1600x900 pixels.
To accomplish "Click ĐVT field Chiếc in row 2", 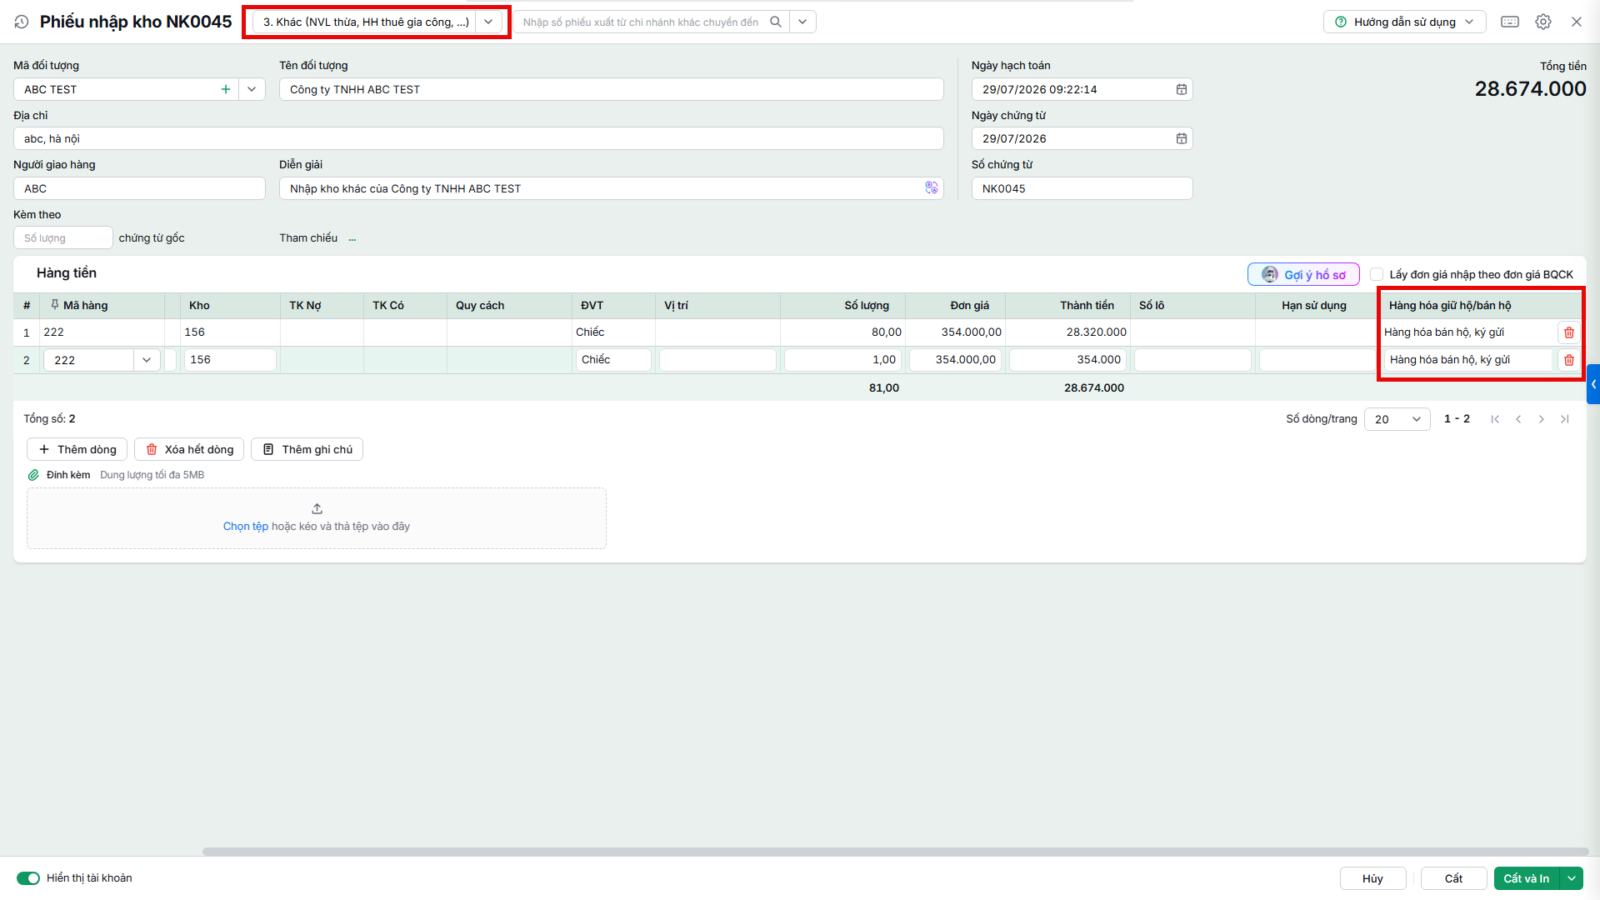I will coord(614,360).
